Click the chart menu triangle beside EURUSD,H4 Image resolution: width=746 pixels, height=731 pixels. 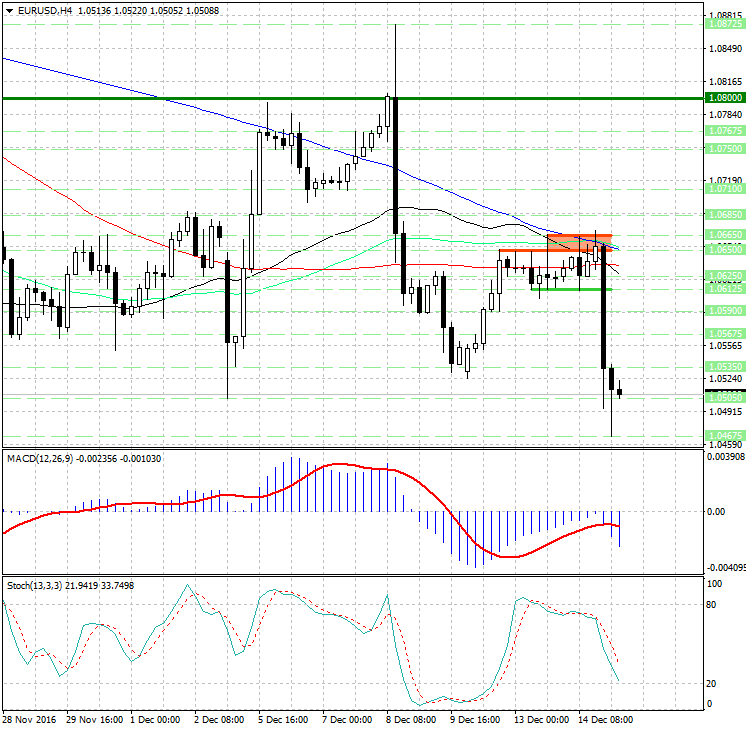coord(9,10)
